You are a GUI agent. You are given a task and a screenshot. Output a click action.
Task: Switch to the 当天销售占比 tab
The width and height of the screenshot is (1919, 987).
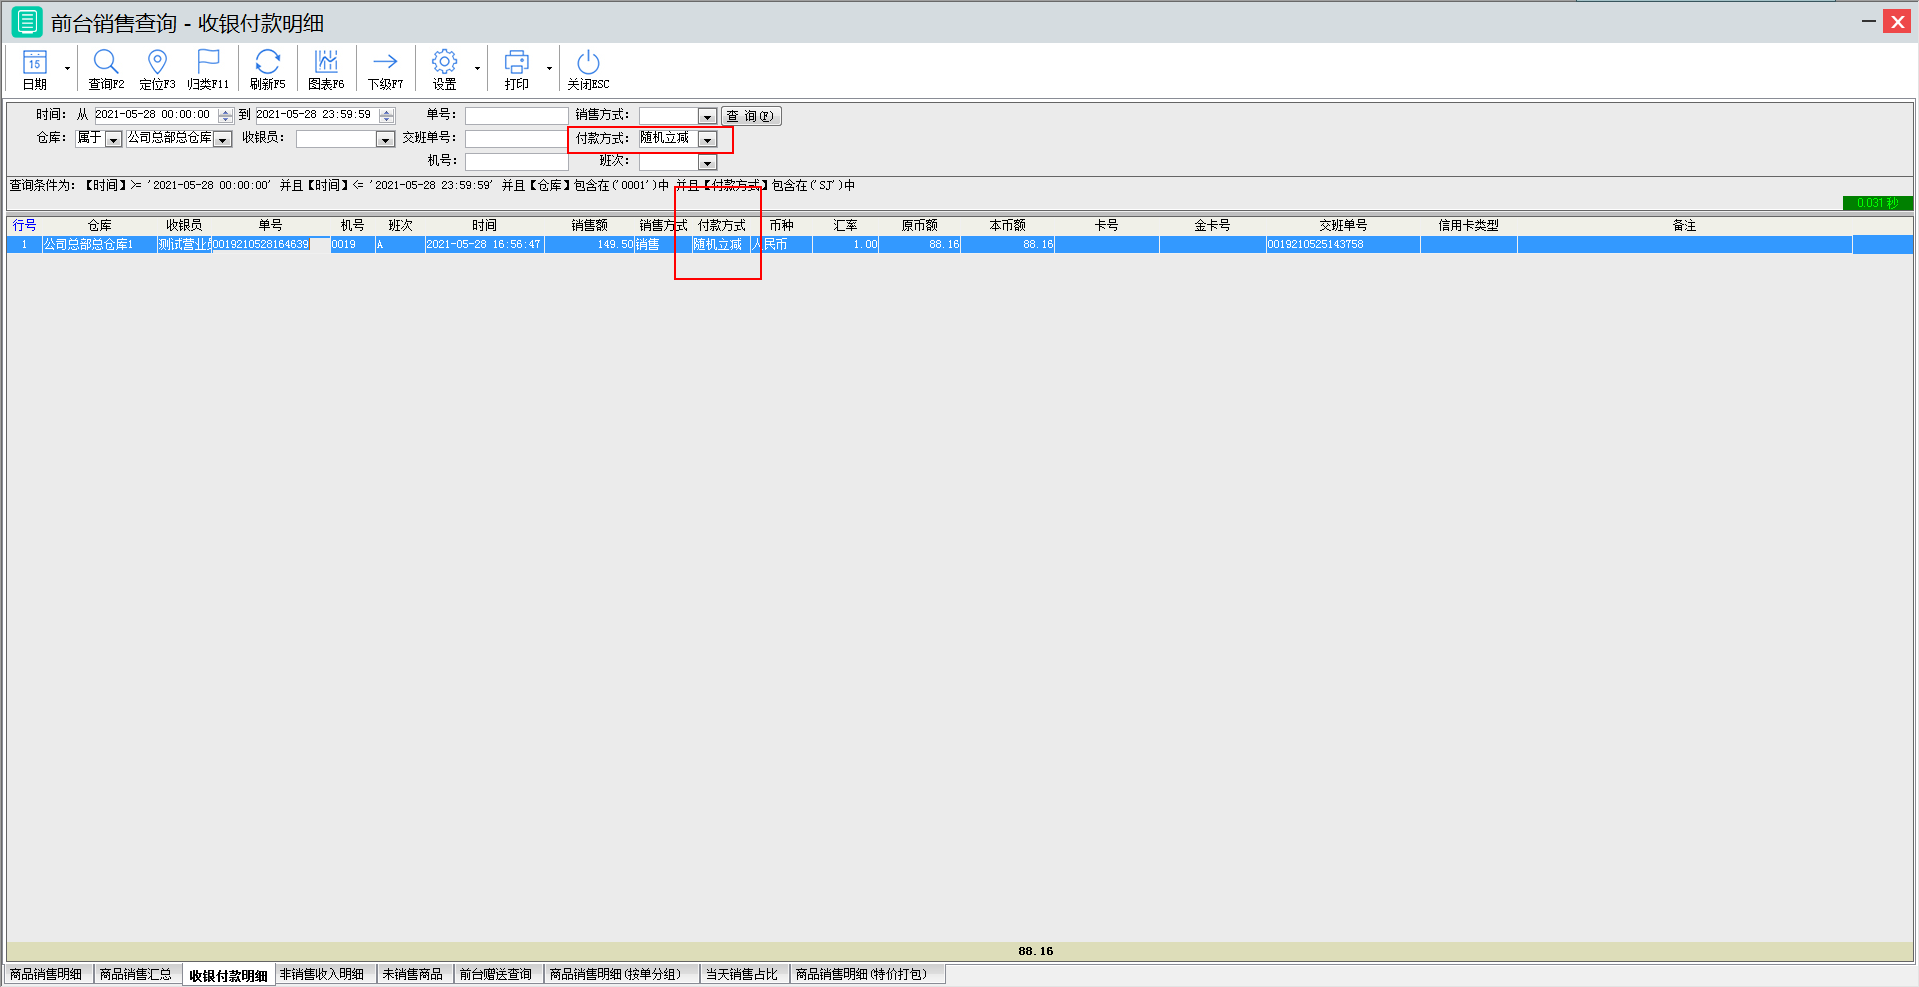(741, 974)
